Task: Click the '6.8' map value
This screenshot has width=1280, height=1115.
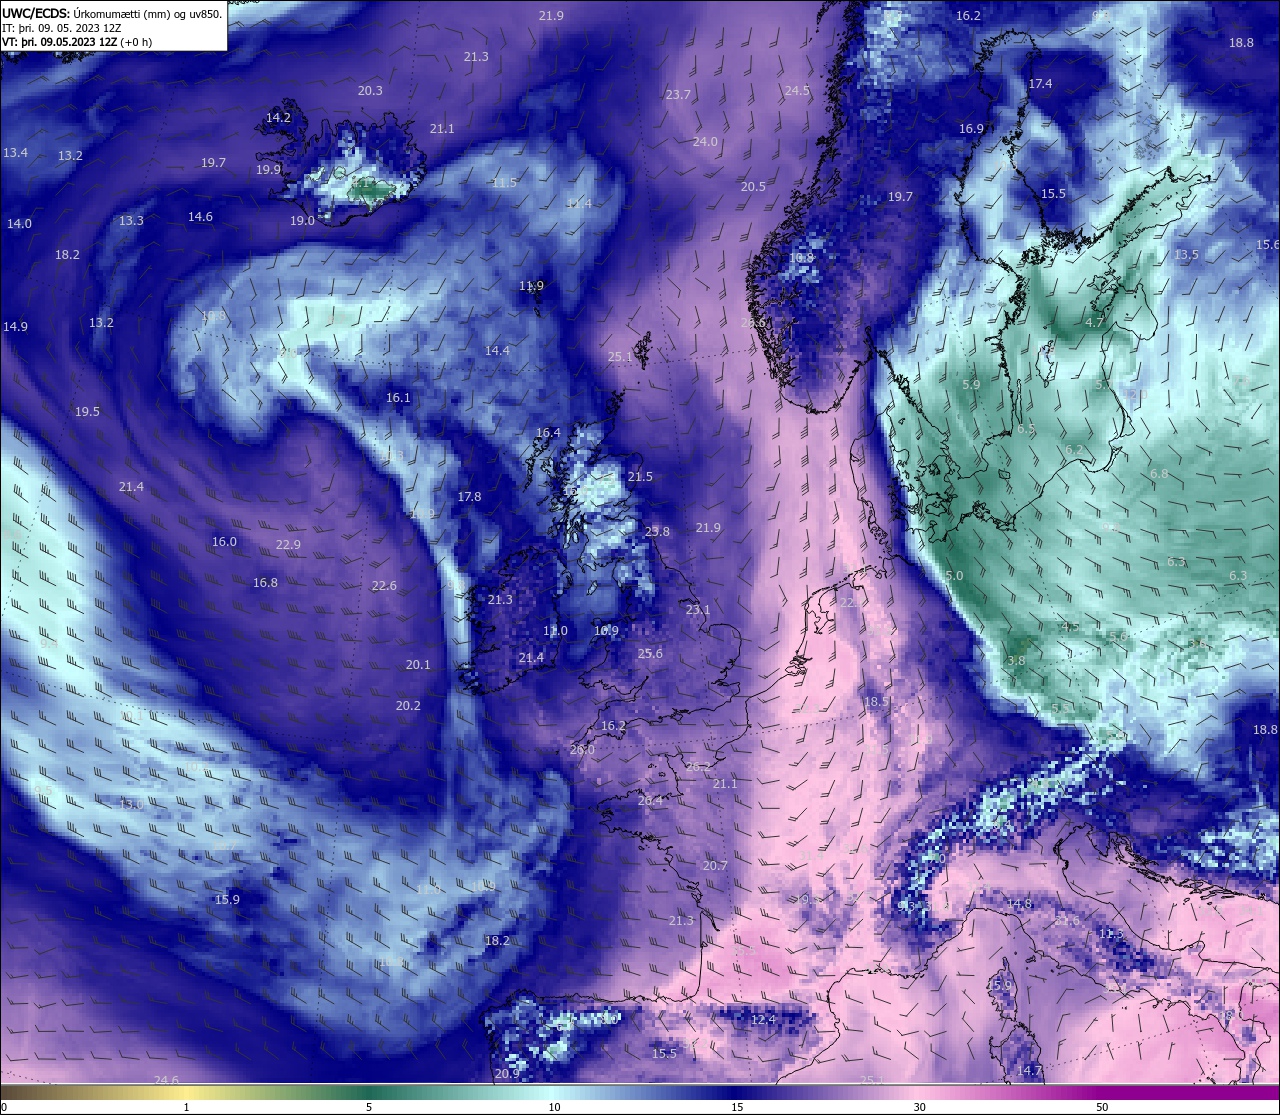Action: [1159, 474]
